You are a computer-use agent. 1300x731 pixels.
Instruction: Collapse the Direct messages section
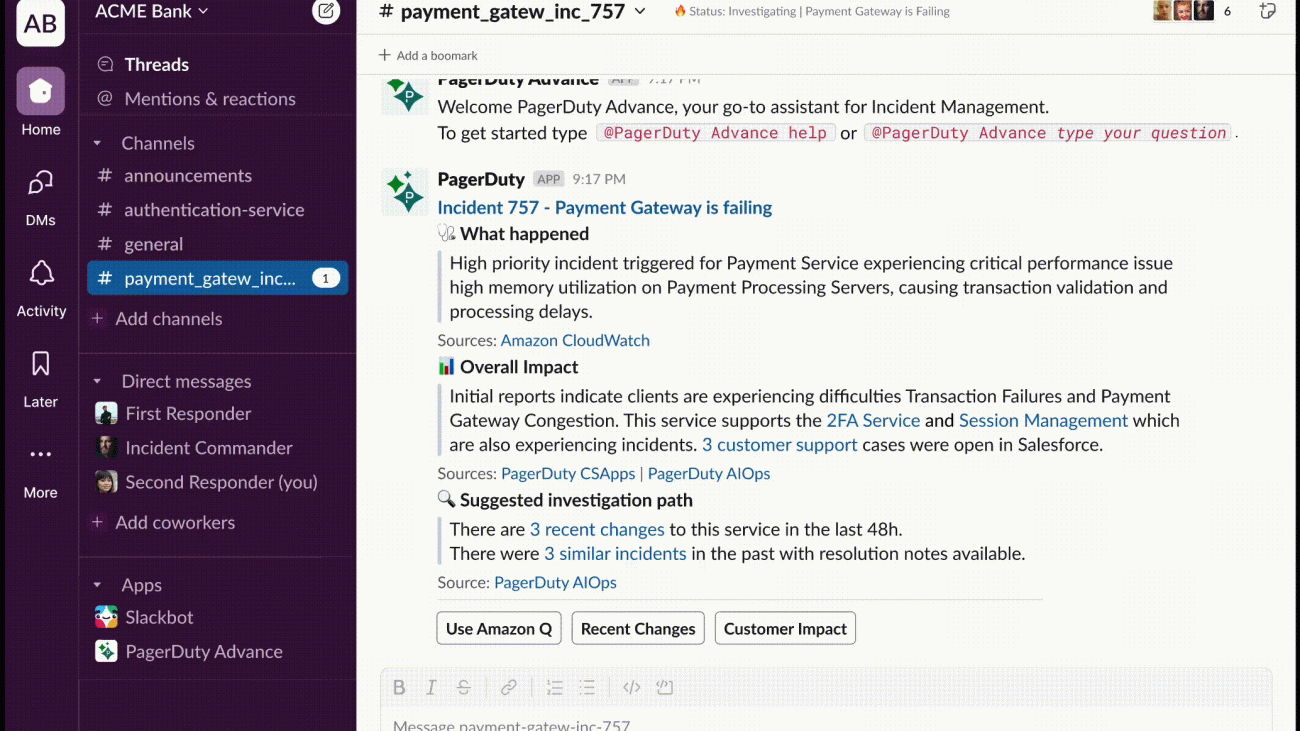97,381
